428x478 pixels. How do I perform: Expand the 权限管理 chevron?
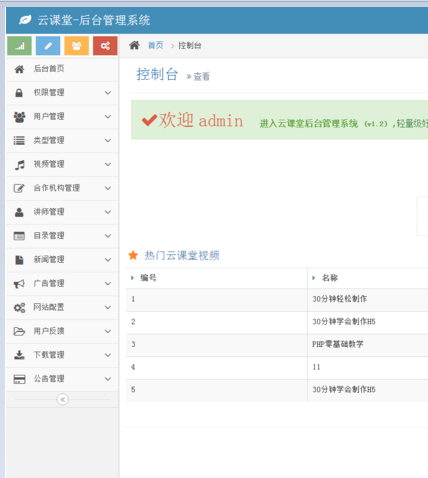[x=108, y=93]
